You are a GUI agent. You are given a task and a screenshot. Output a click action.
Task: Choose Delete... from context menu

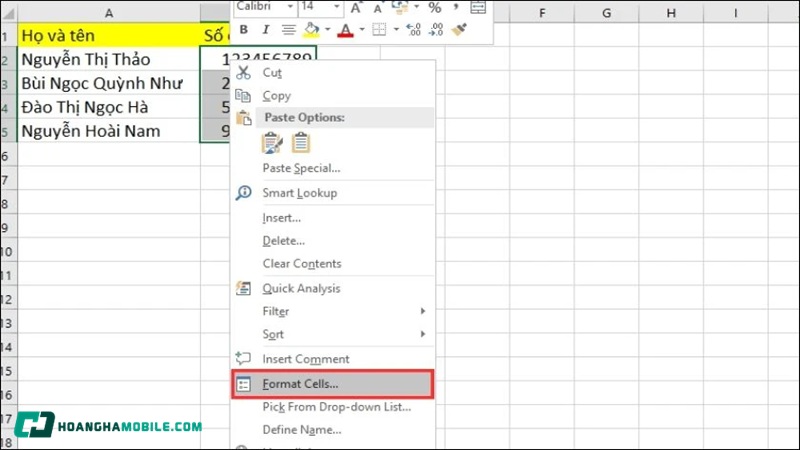(x=333, y=241)
